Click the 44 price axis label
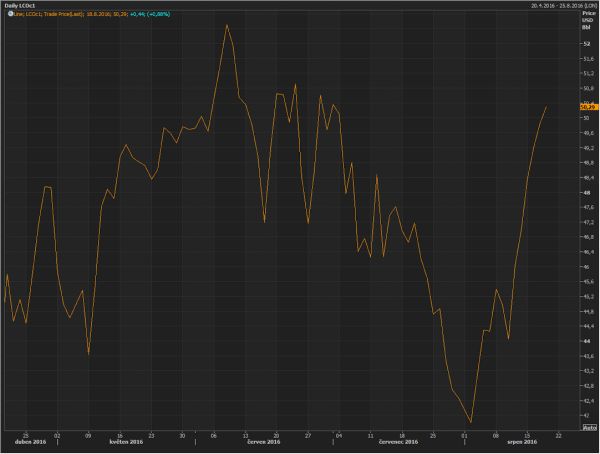This screenshot has width=600, height=454. point(584,341)
